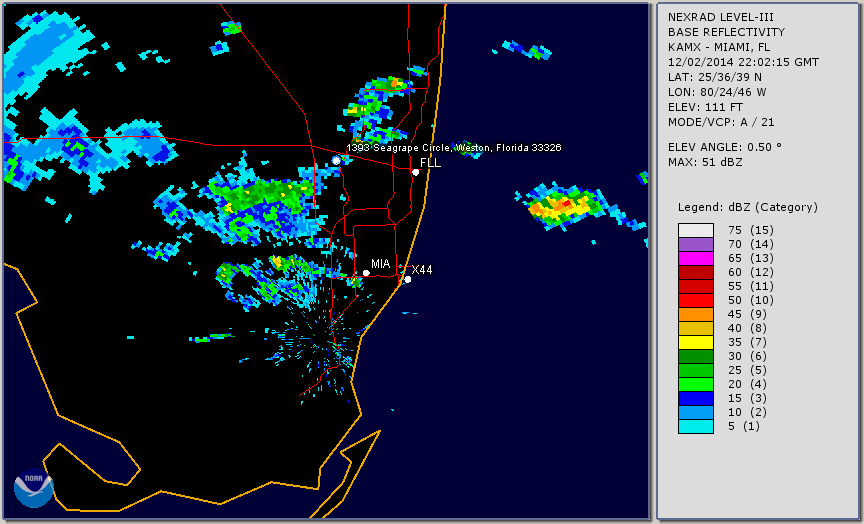Click the MODE/VCP: A / 21 text
Viewport: 864px width, 524px height.
coord(721,122)
